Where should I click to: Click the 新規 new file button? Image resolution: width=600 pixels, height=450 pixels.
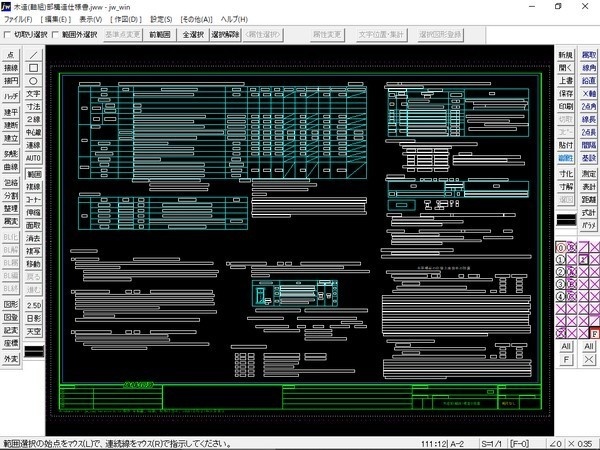pyautogui.click(x=566, y=55)
